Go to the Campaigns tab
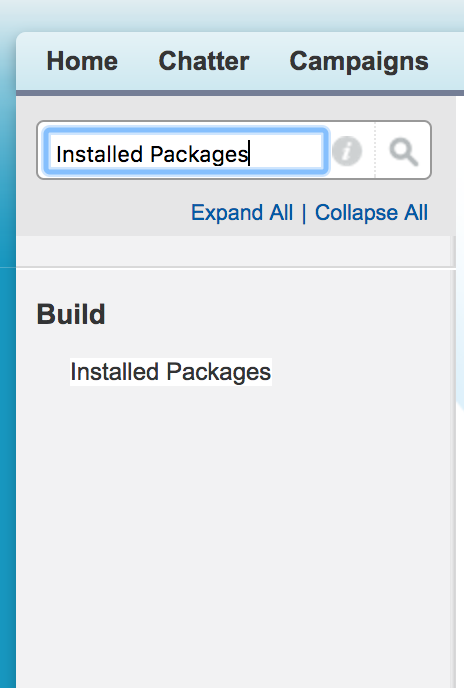The height and width of the screenshot is (688, 464). [x=359, y=62]
